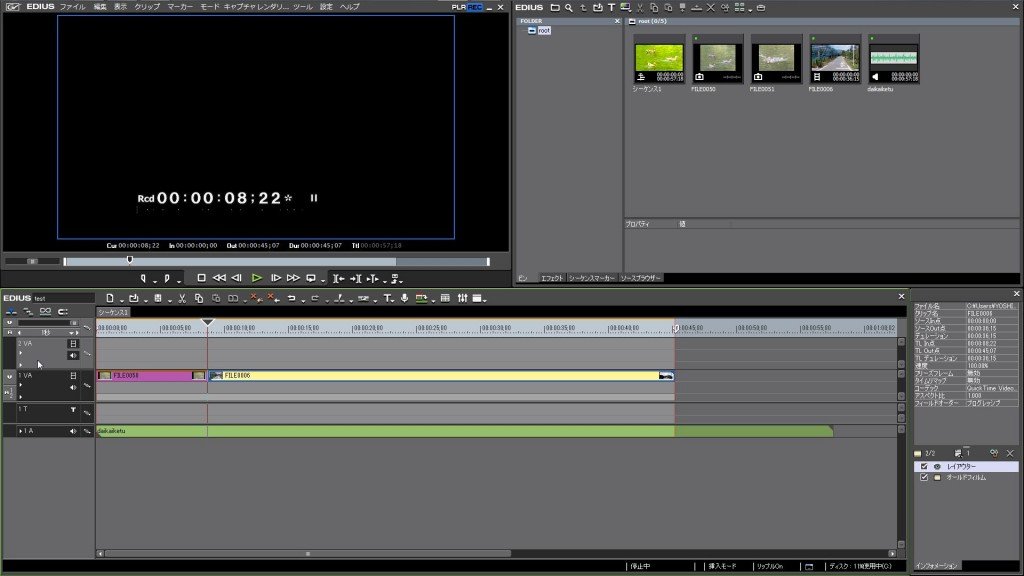
Task: Set the In point marker
Action: [x=143, y=279]
